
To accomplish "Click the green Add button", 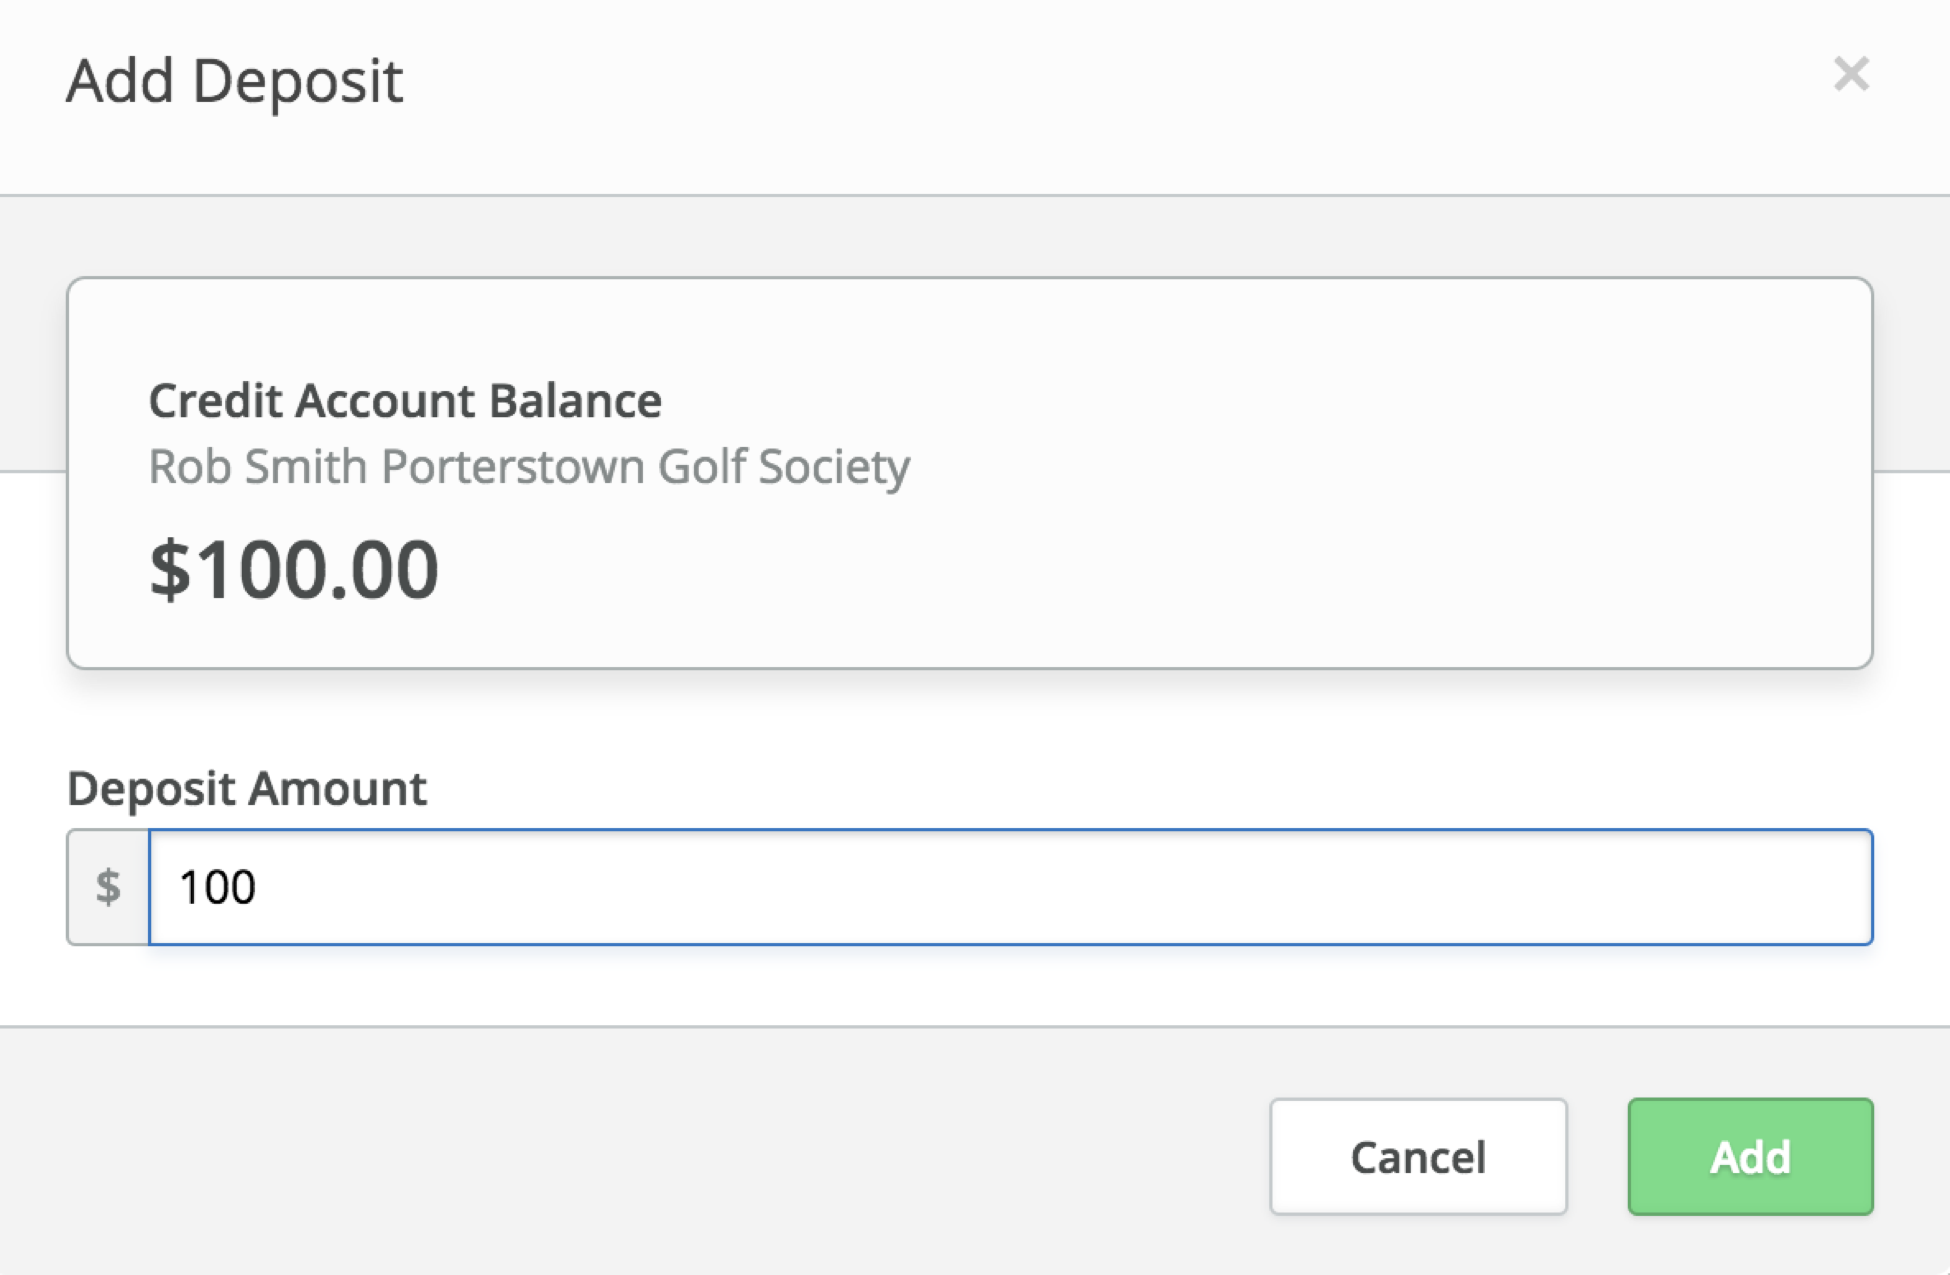I will (x=1750, y=1157).
